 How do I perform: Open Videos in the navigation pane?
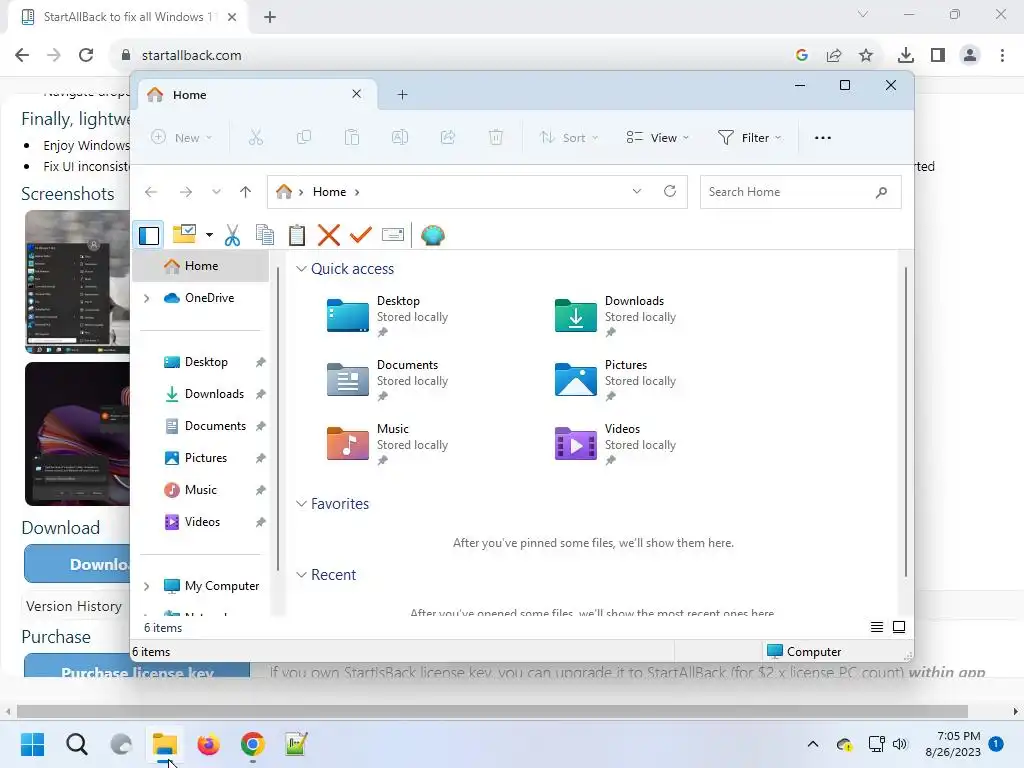click(x=202, y=522)
